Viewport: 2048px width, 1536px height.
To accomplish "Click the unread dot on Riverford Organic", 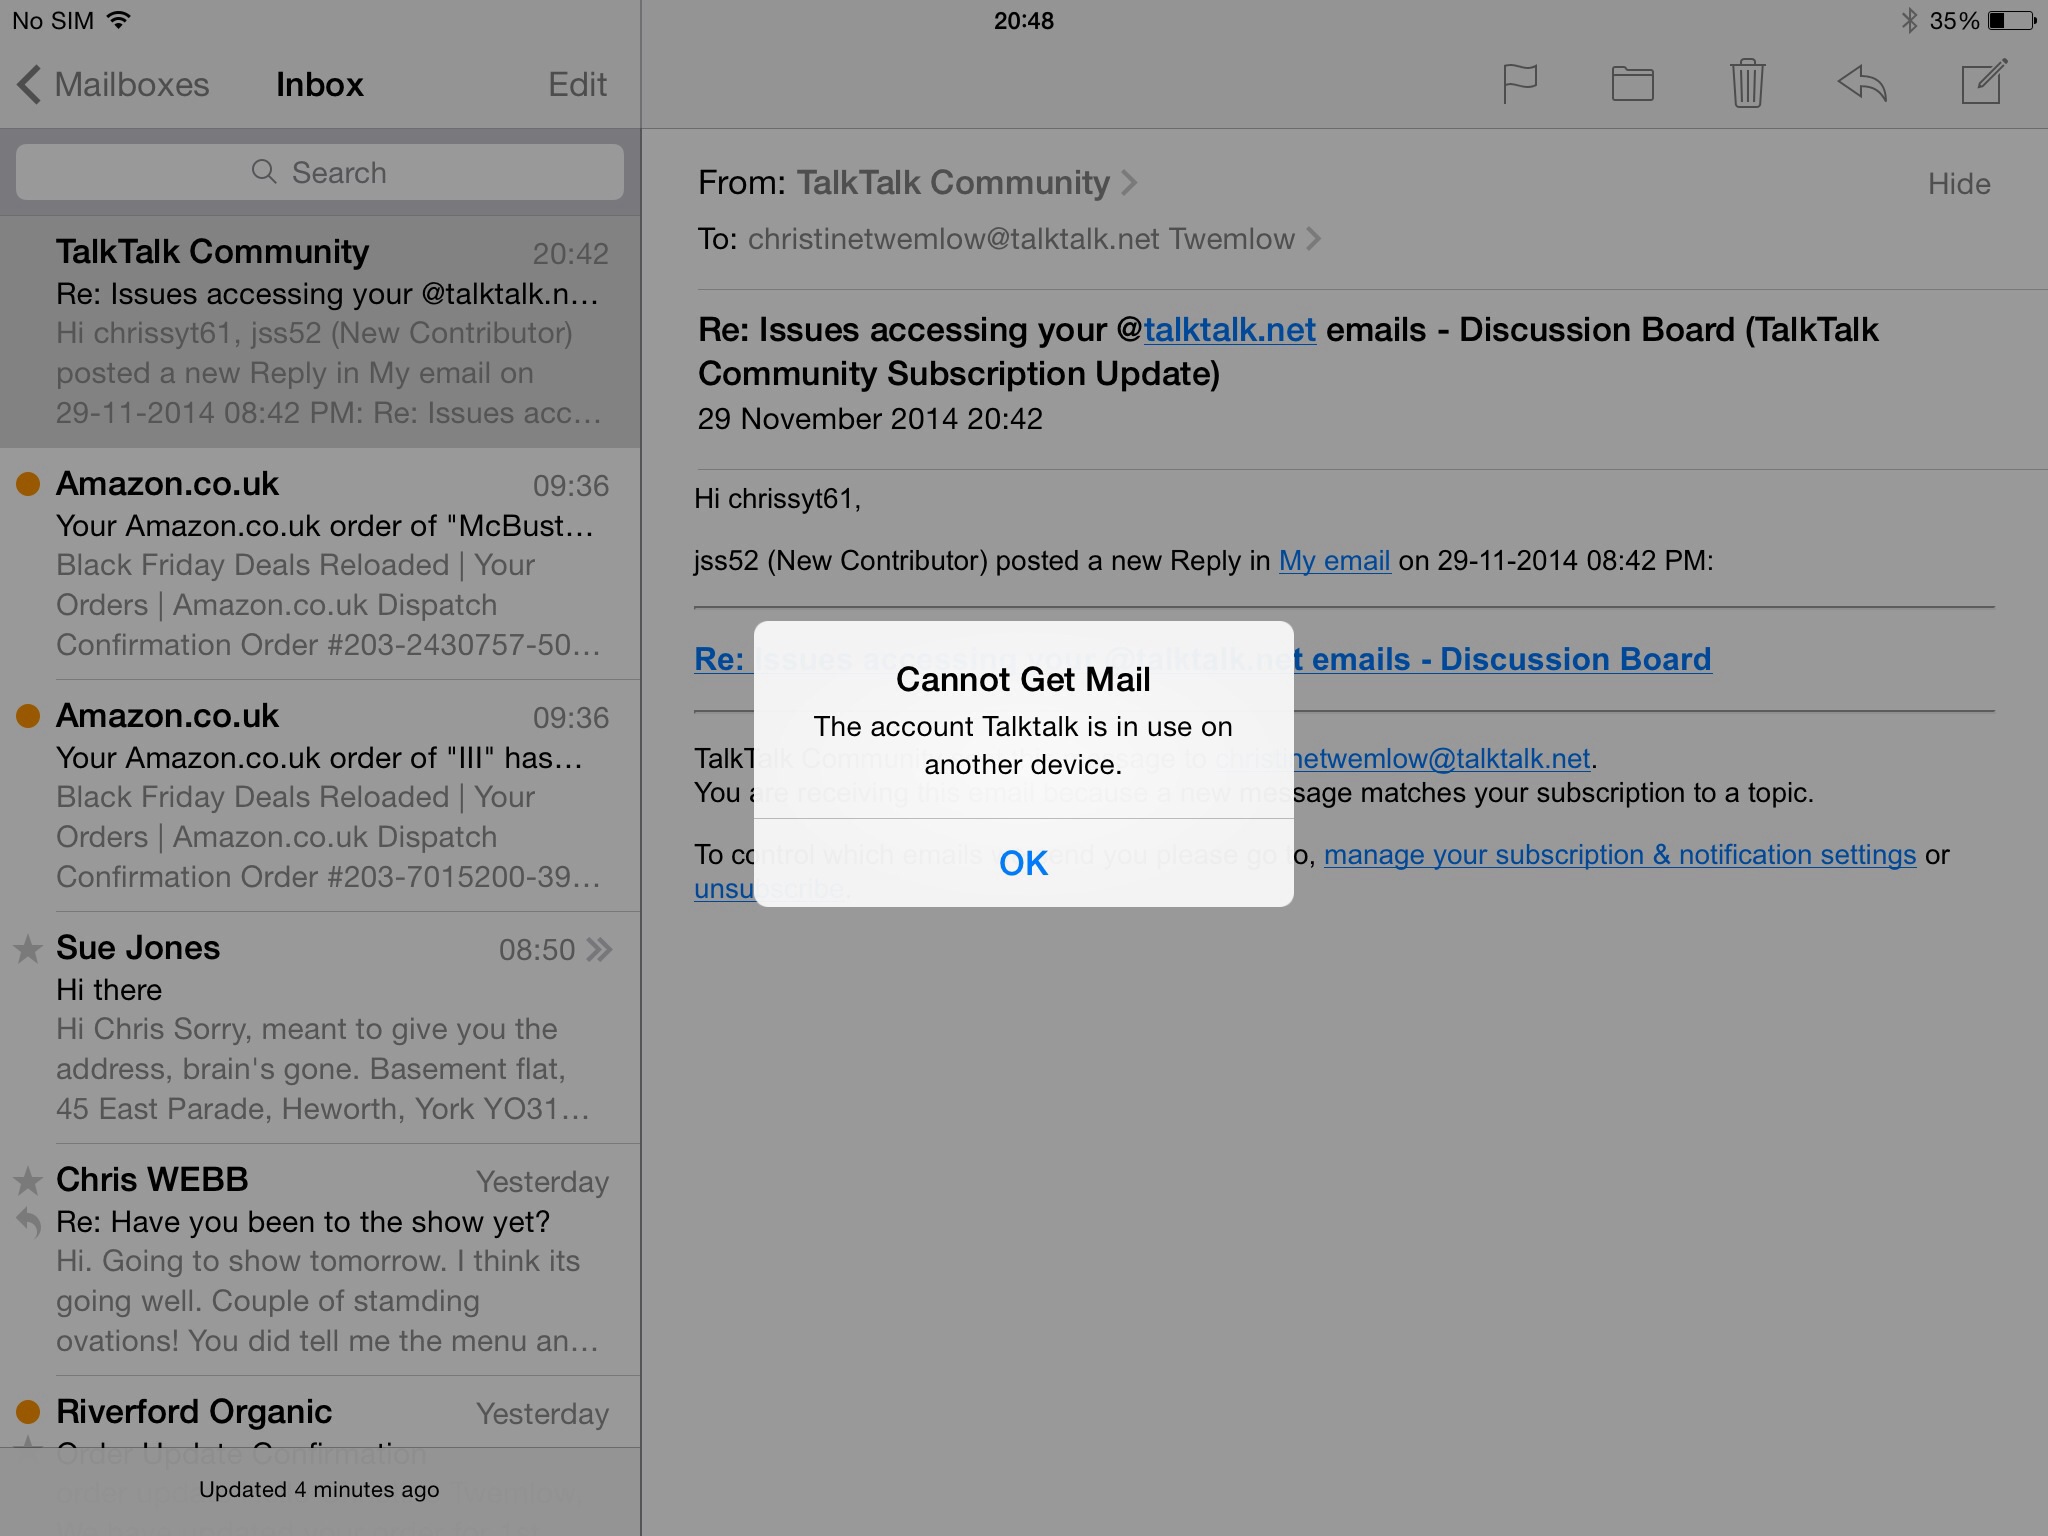I will tap(28, 1412).
